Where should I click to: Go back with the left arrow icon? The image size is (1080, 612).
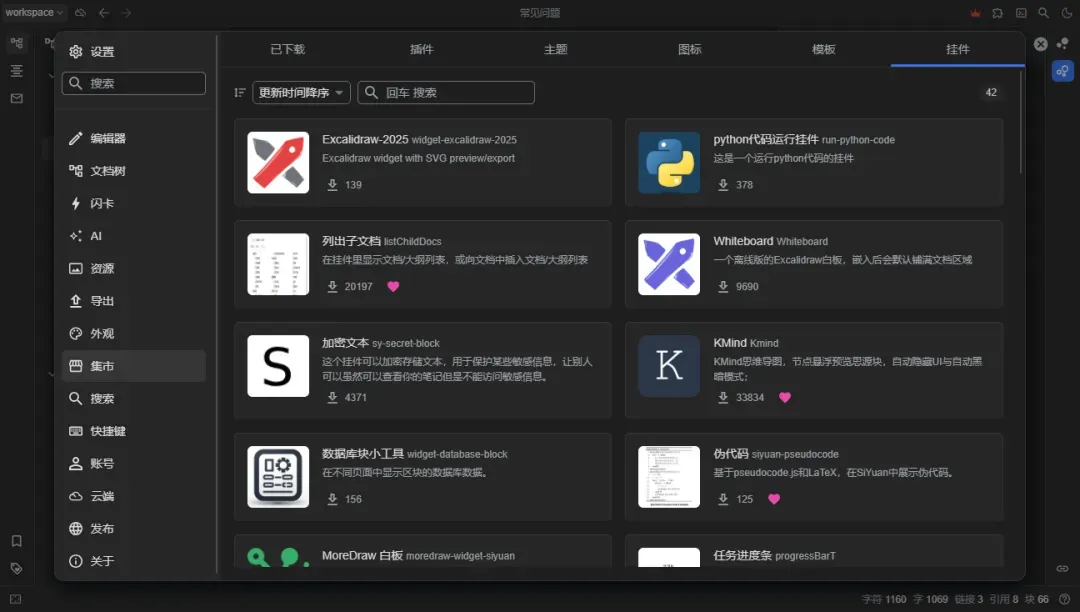tap(104, 13)
